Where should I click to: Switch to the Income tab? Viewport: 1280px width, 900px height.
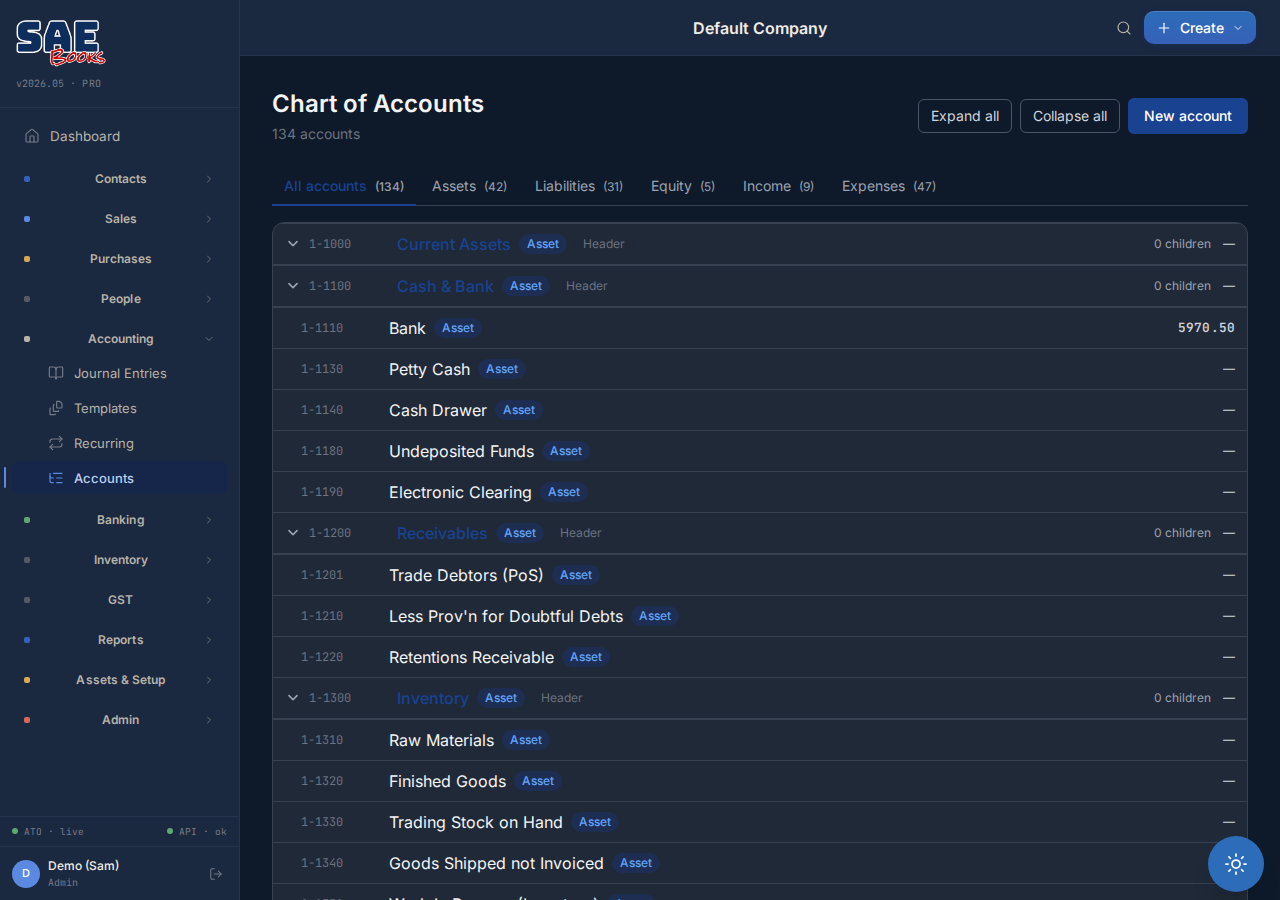tap(778, 186)
